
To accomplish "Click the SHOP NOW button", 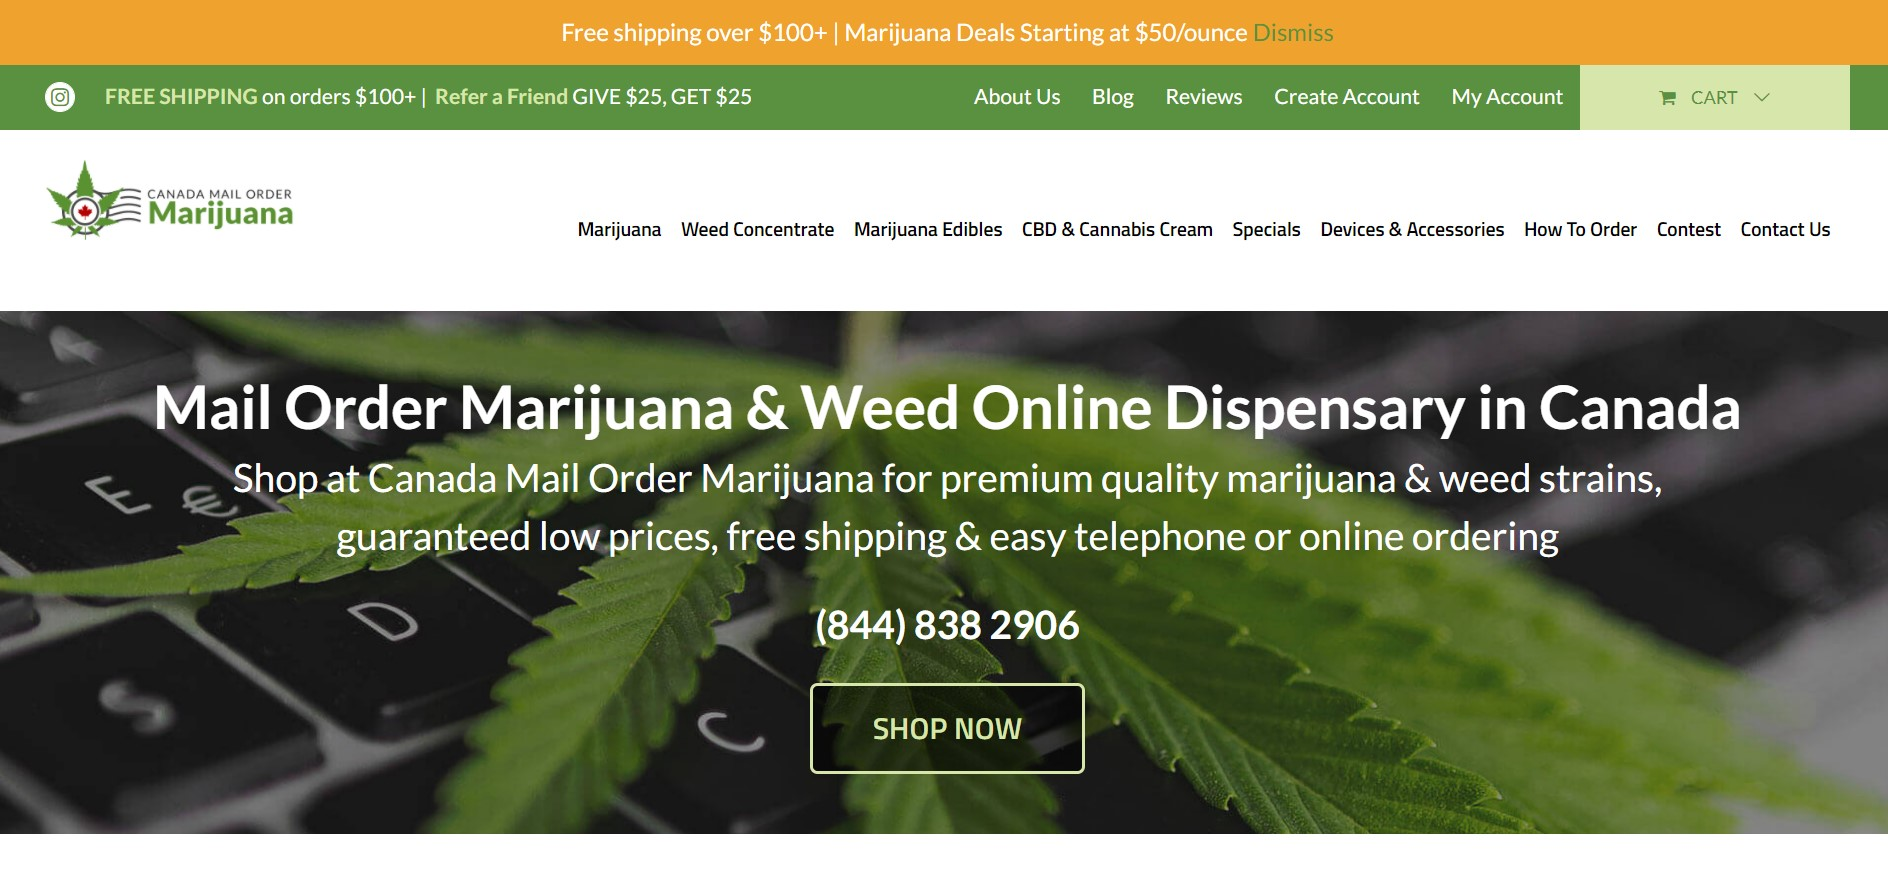I will point(947,728).
